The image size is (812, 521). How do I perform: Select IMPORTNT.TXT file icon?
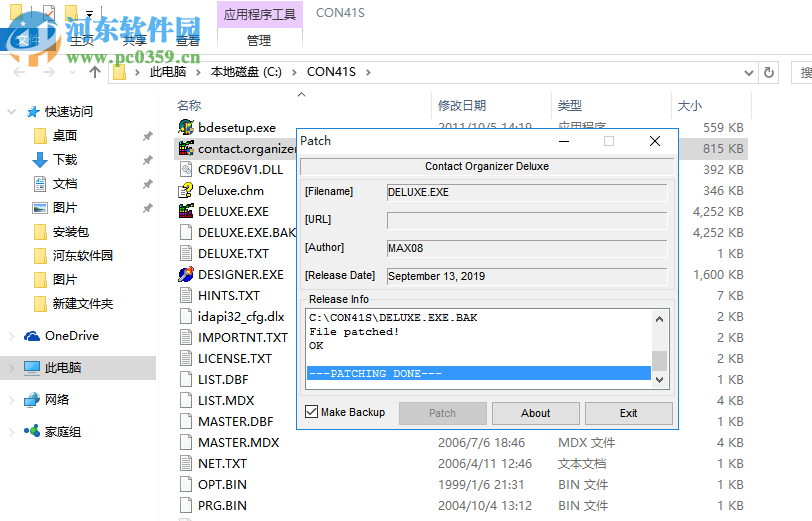(186, 337)
